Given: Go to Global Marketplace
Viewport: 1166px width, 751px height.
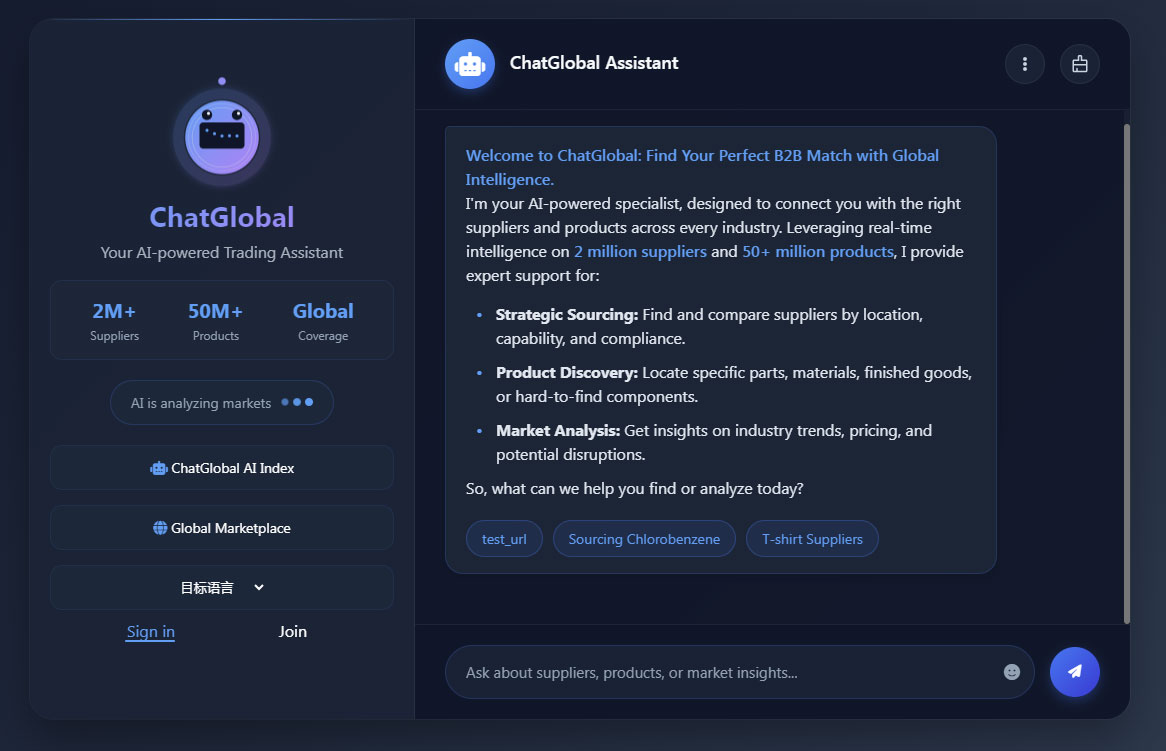Looking at the screenshot, I should tap(231, 528).
